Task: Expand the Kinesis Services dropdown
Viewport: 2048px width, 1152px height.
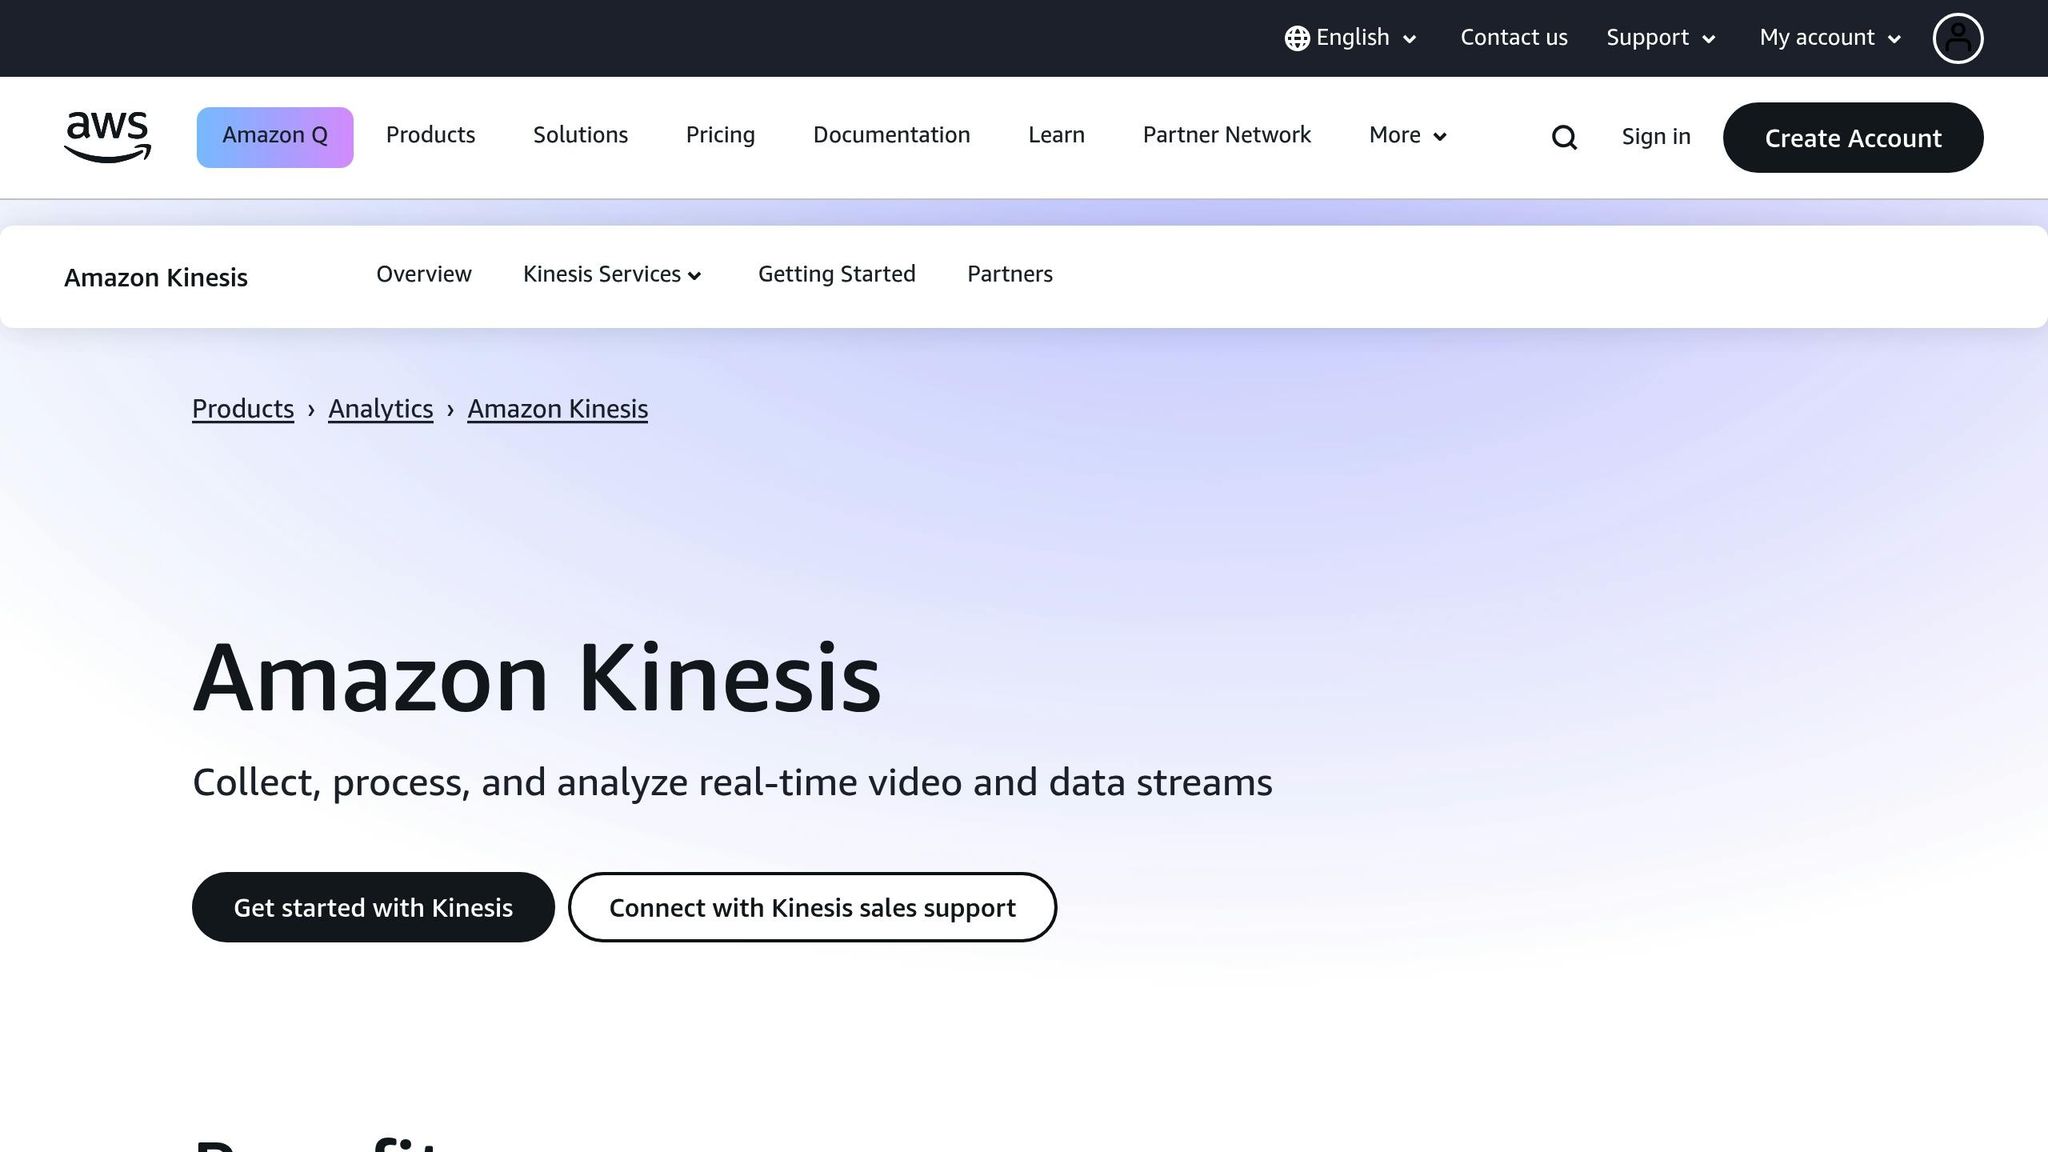Action: click(612, 274)
